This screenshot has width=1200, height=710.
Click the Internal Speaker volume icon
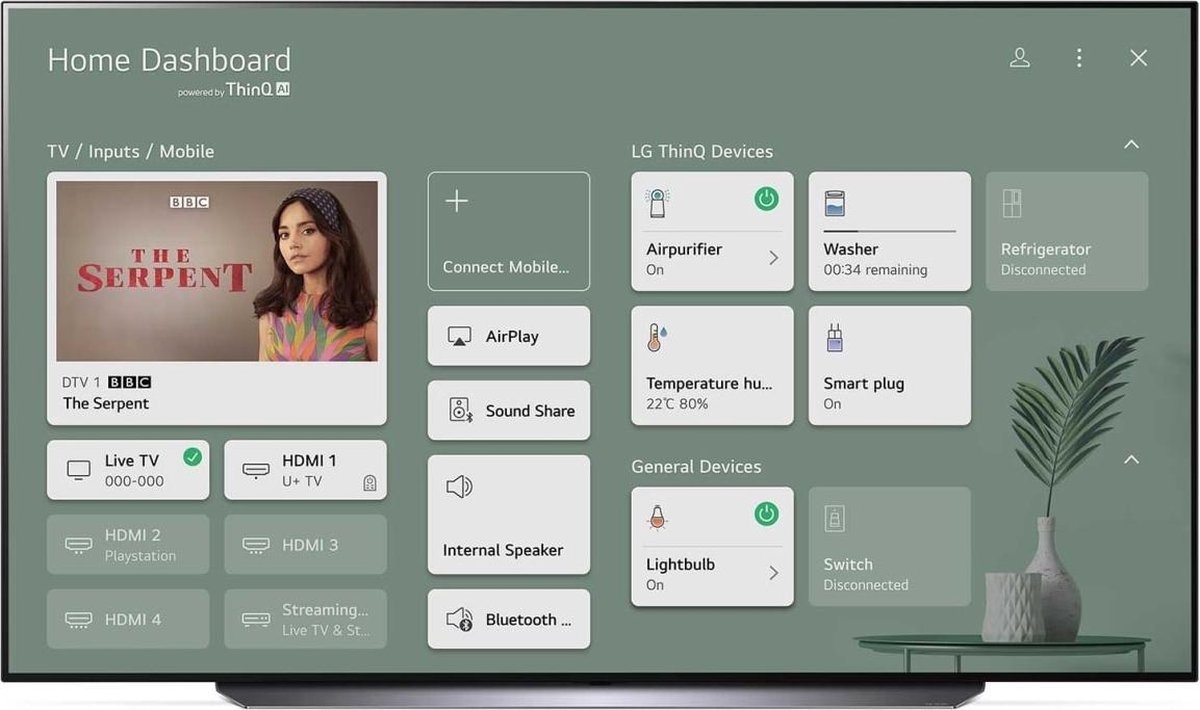(x=459, y=487)
